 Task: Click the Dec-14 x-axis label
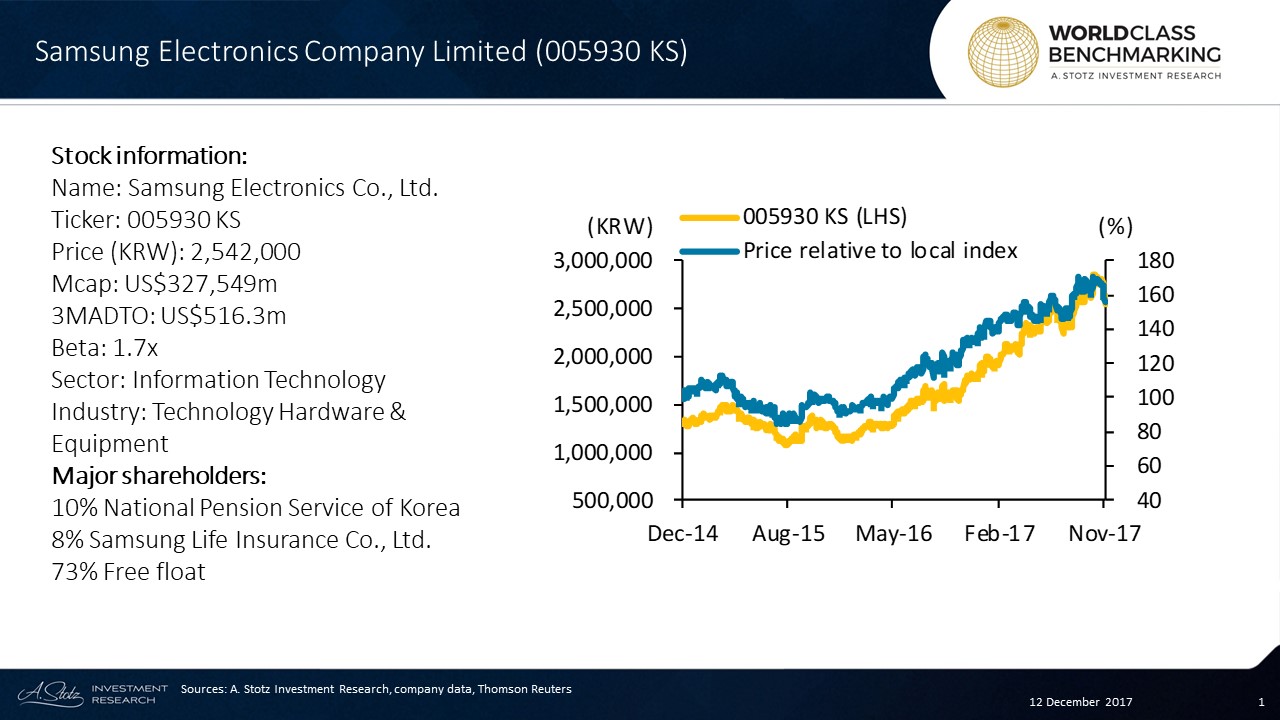683,534
